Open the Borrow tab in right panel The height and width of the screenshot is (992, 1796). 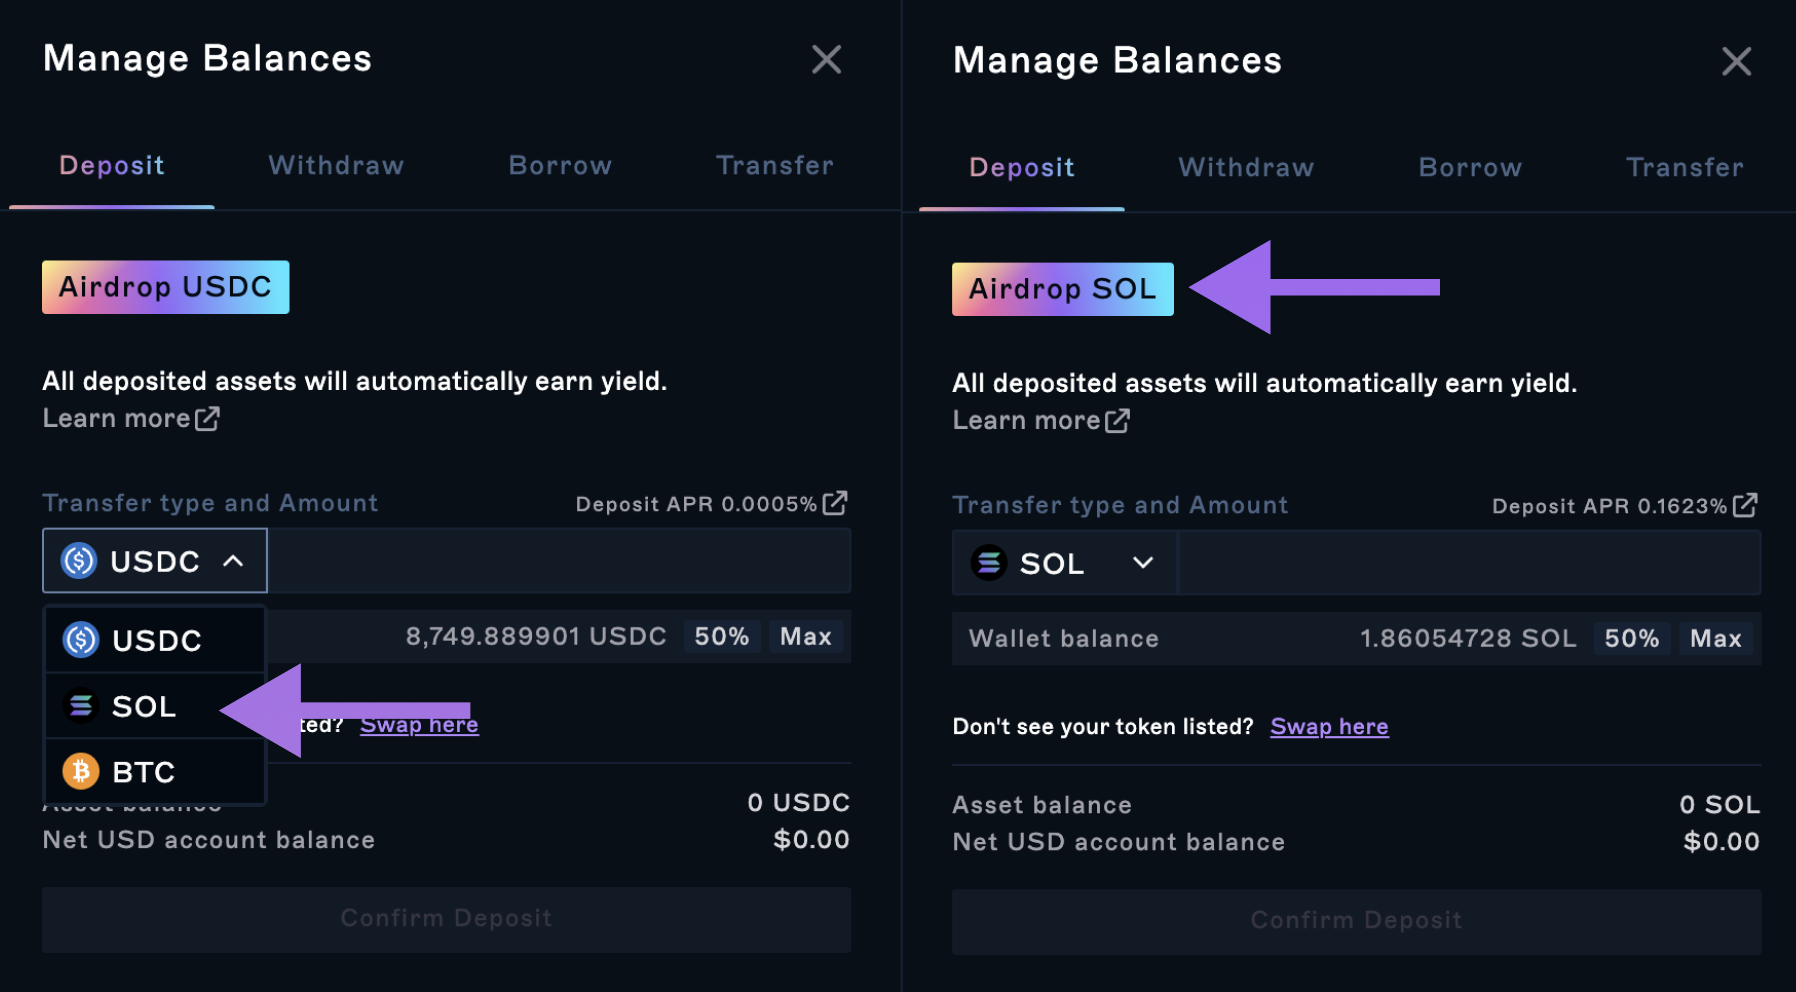[x=1470, y=168]
